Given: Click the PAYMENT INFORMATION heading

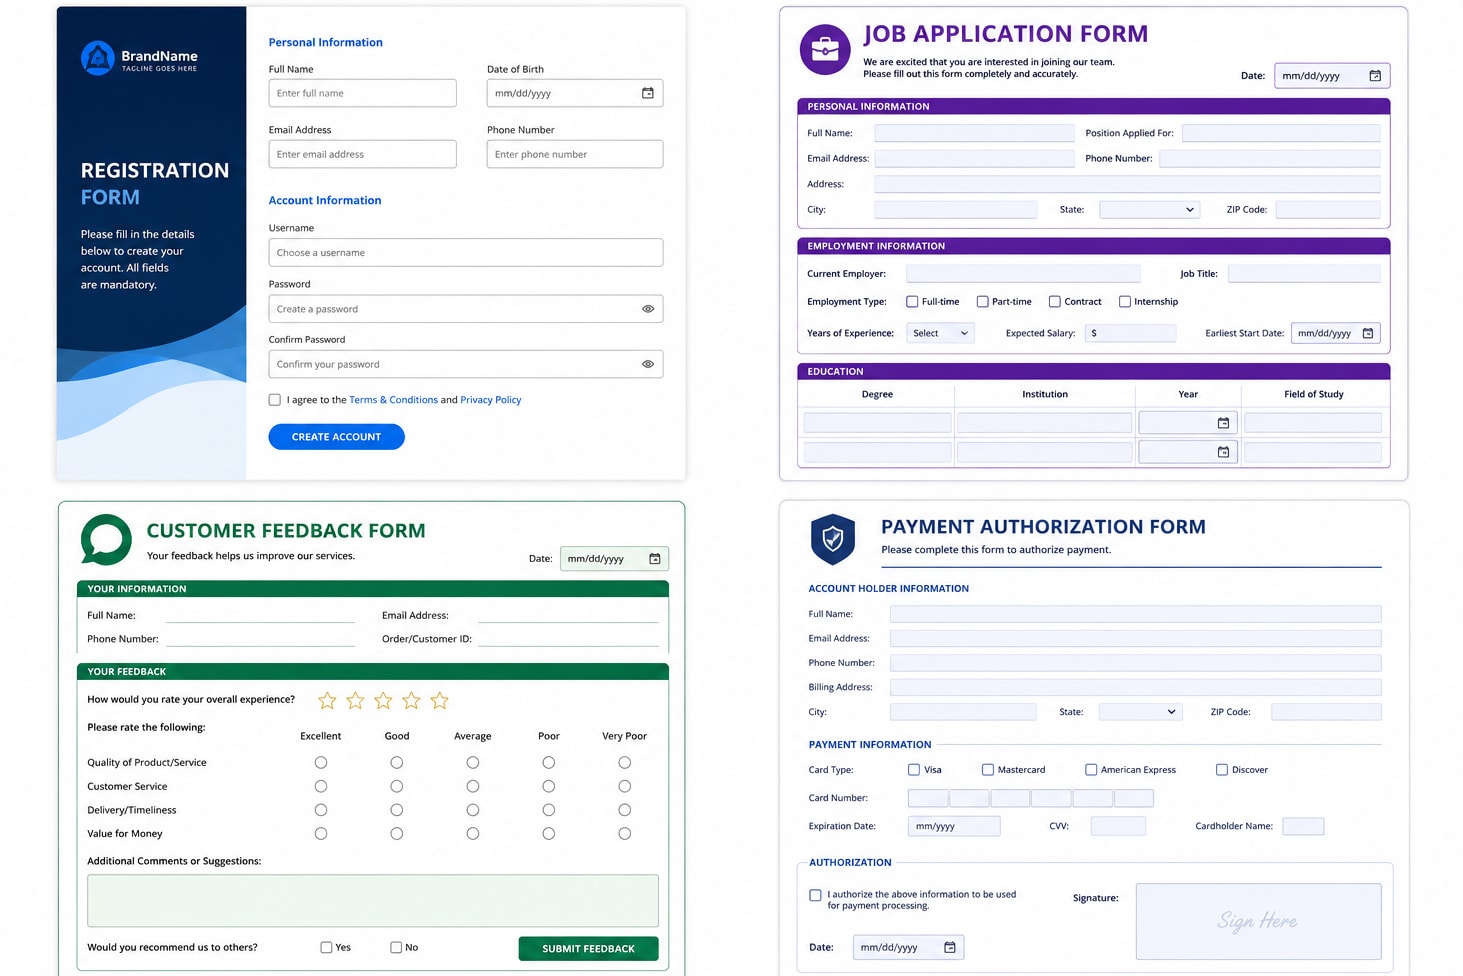Looking at the screenshot, I should [x=869, y=745].
